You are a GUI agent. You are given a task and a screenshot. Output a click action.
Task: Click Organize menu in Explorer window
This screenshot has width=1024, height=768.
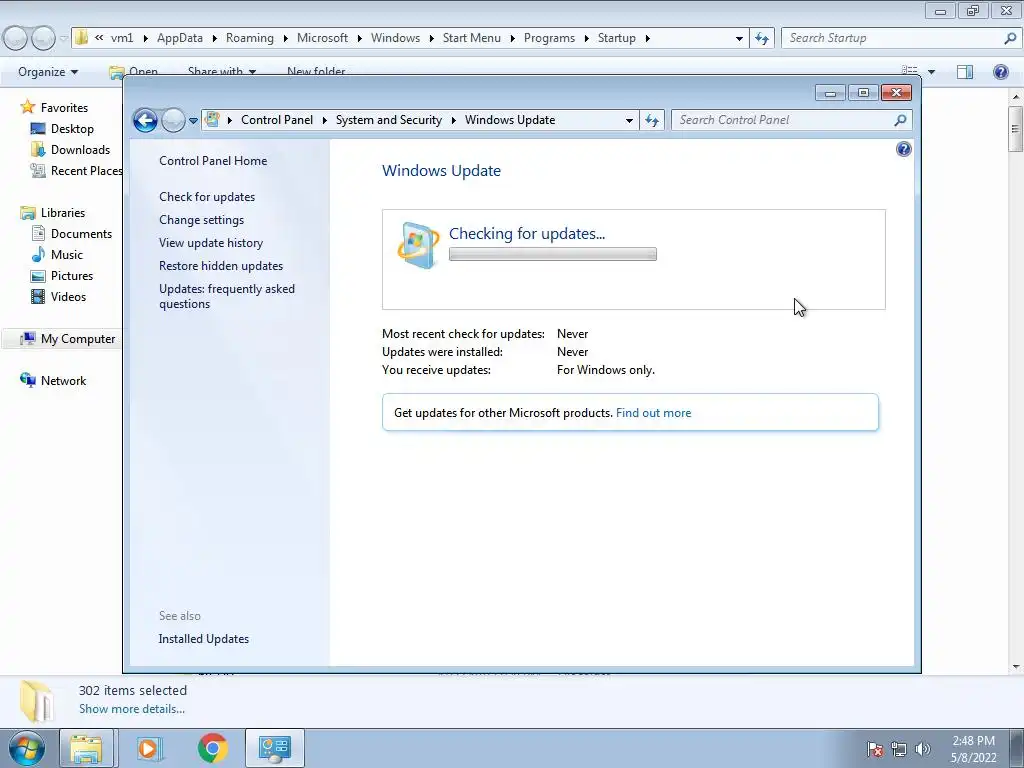pos(48,72)
